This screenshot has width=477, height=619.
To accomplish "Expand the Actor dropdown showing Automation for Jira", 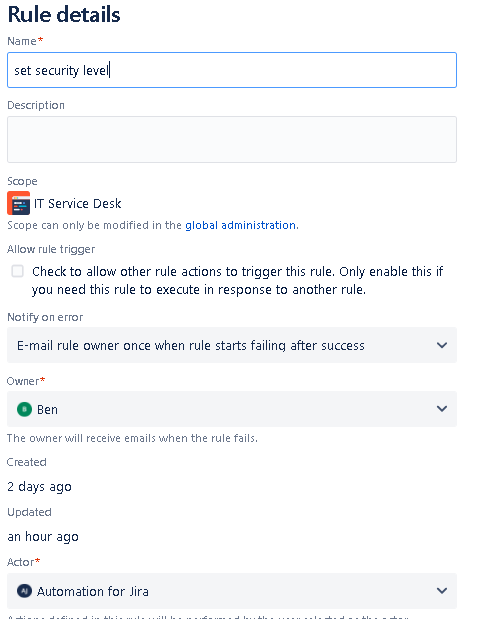I will [232, 591].
